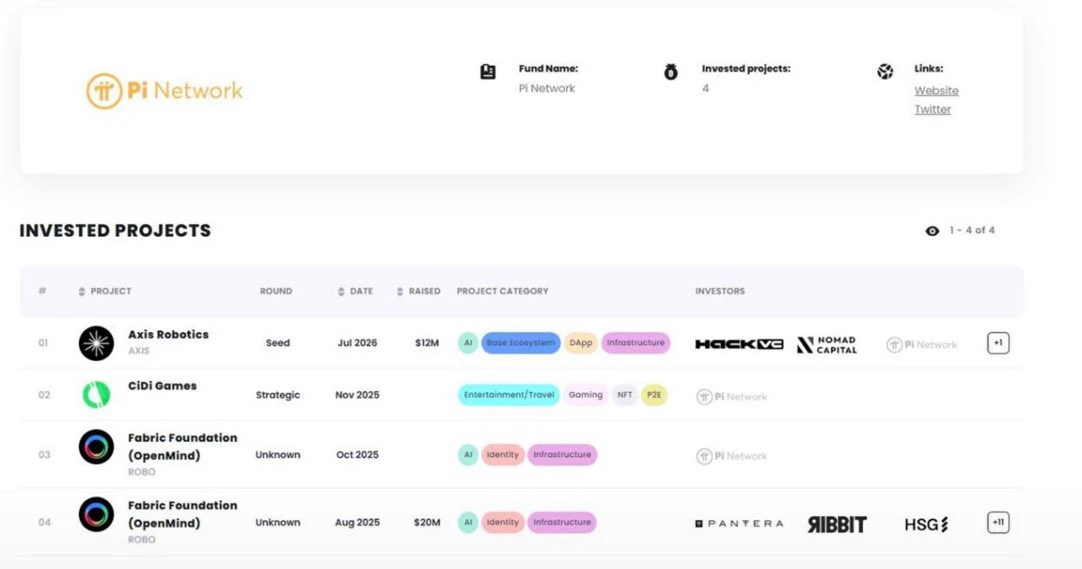Image resolution: width=1082 pixels, height=569 pixels.
Task: Click the Investors column header
Action: [720, 291]
